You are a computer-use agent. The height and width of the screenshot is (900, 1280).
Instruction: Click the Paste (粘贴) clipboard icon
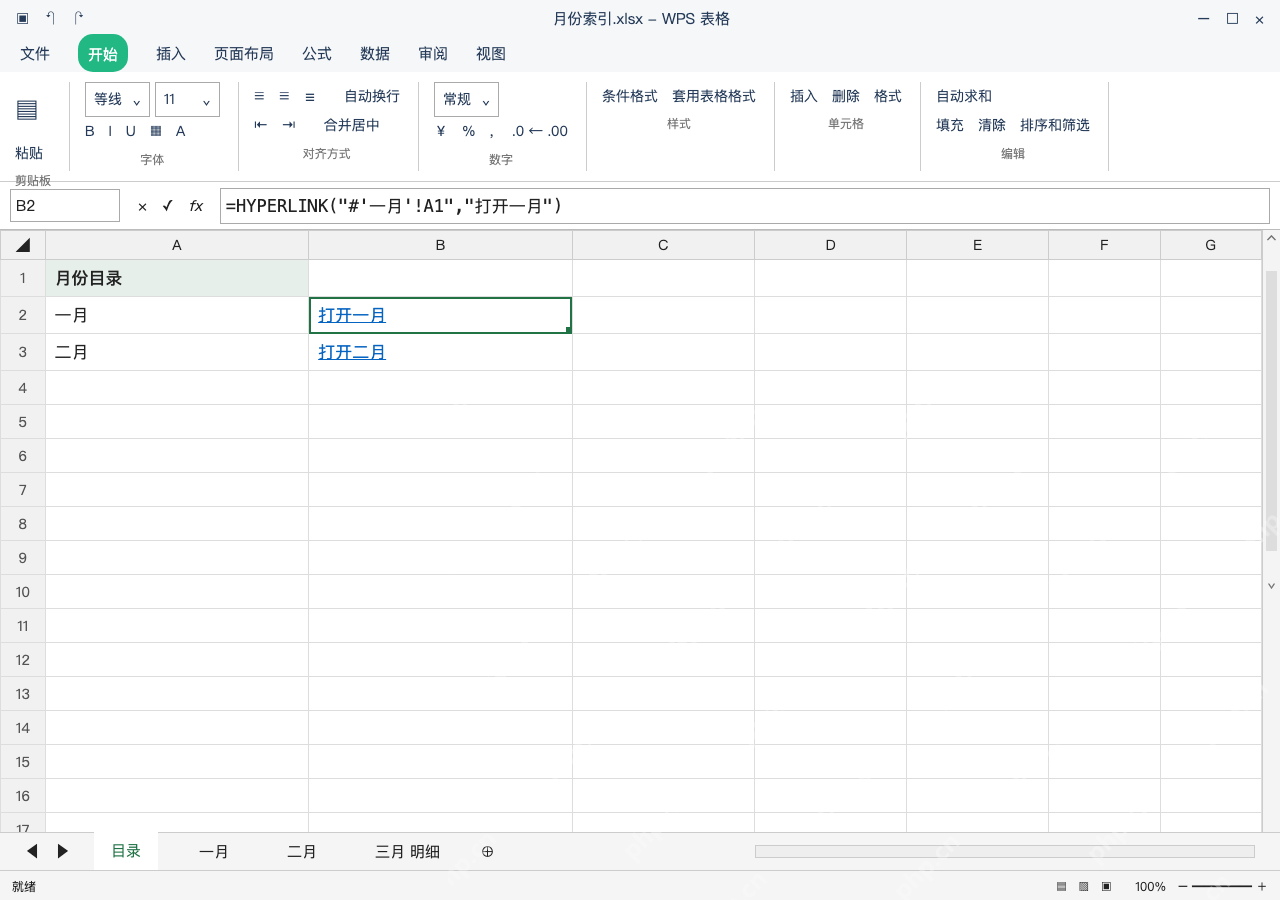click(27, 110)
